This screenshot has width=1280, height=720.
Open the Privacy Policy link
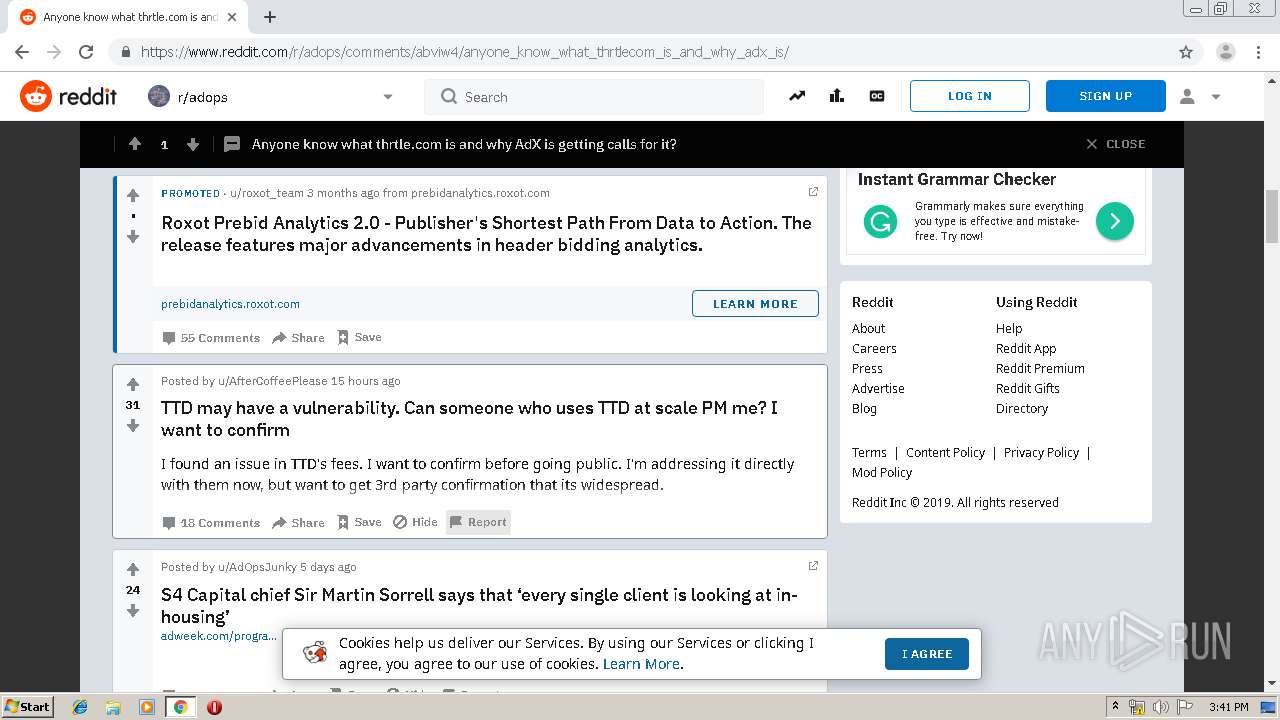(1041, 452)
